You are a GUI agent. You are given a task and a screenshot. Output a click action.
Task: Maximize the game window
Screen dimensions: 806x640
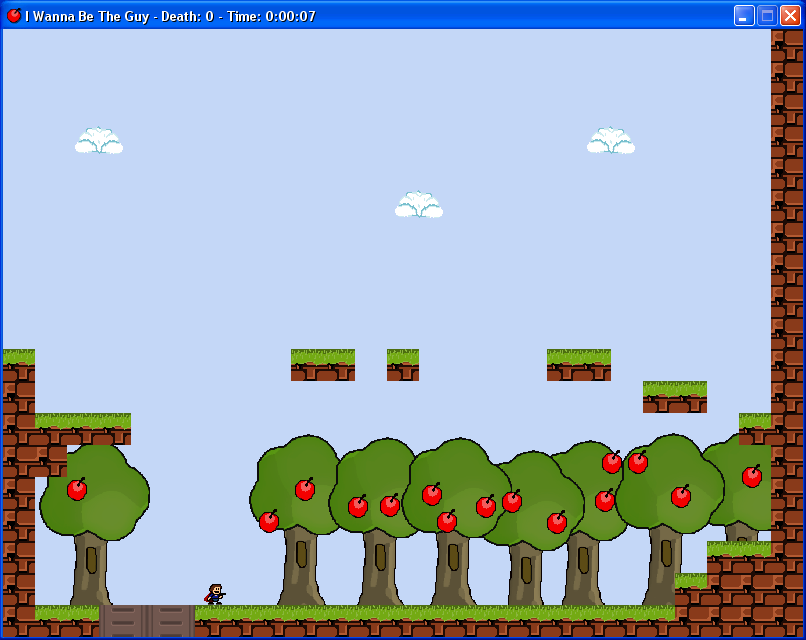[x=767, y=16]
